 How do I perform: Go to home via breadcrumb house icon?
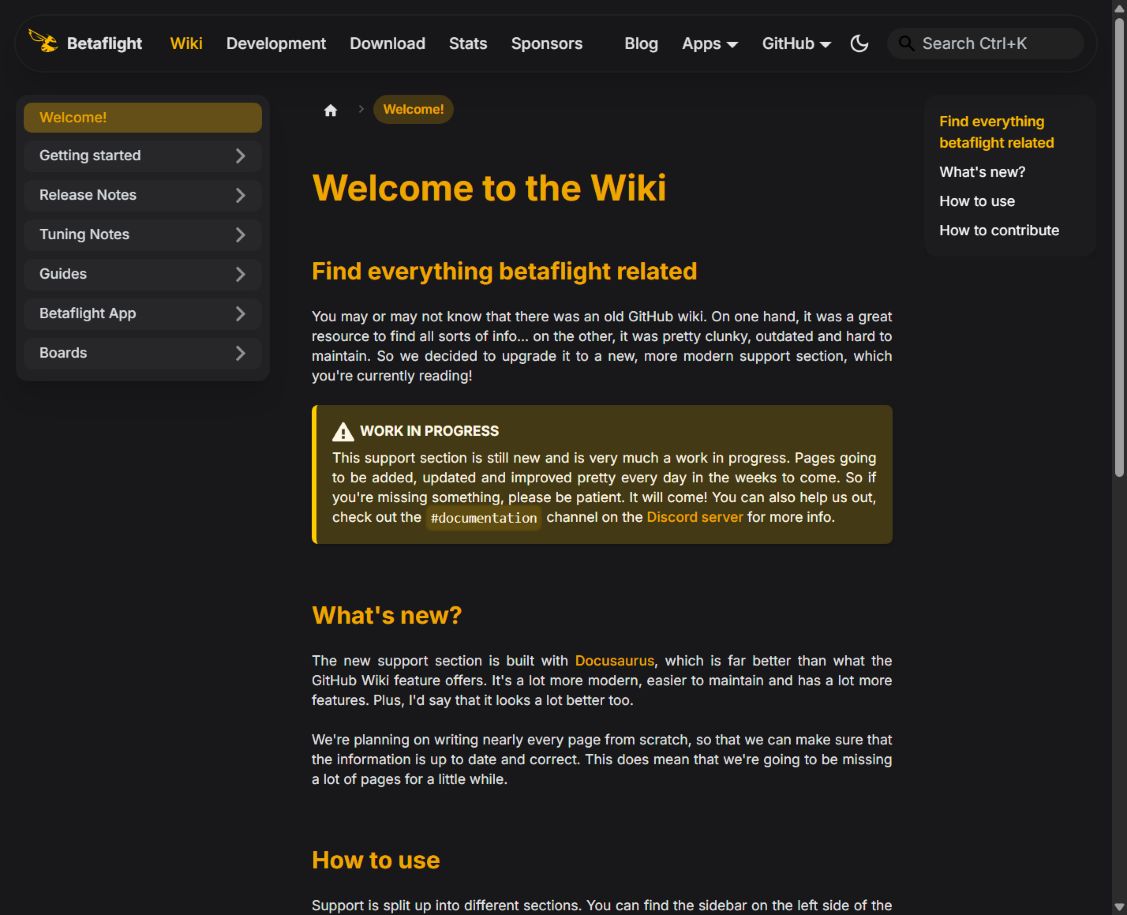pos(331,110)
